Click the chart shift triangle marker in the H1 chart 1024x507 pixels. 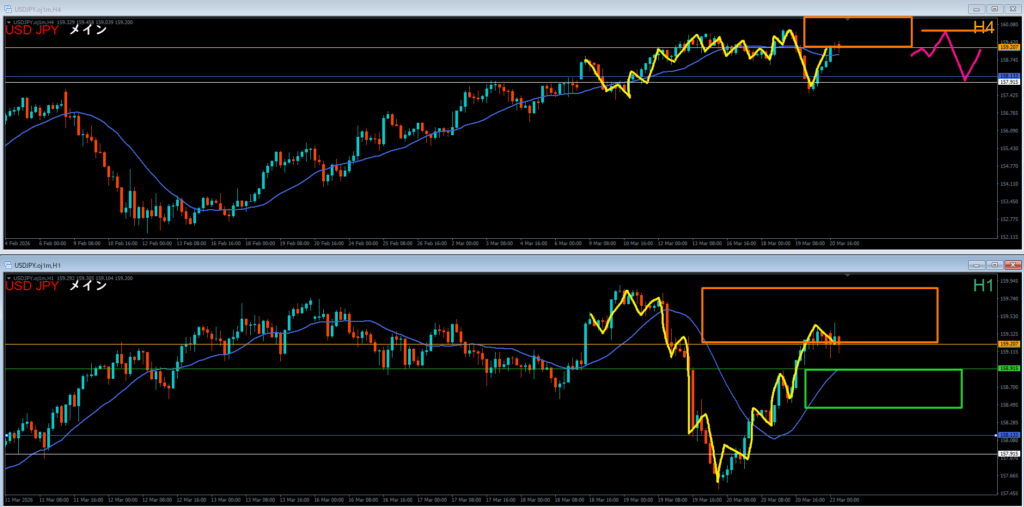pos(848,275)
